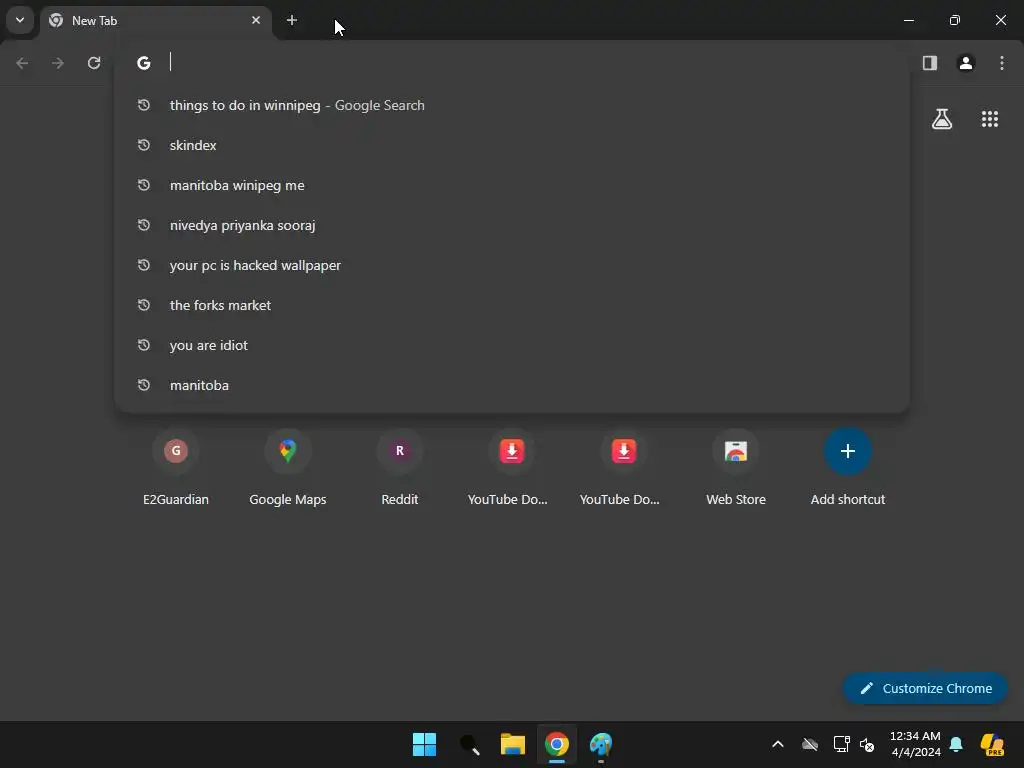Click history icon beside 'the forks market'
1024x768 pixels.
click(x=144, y=305)
